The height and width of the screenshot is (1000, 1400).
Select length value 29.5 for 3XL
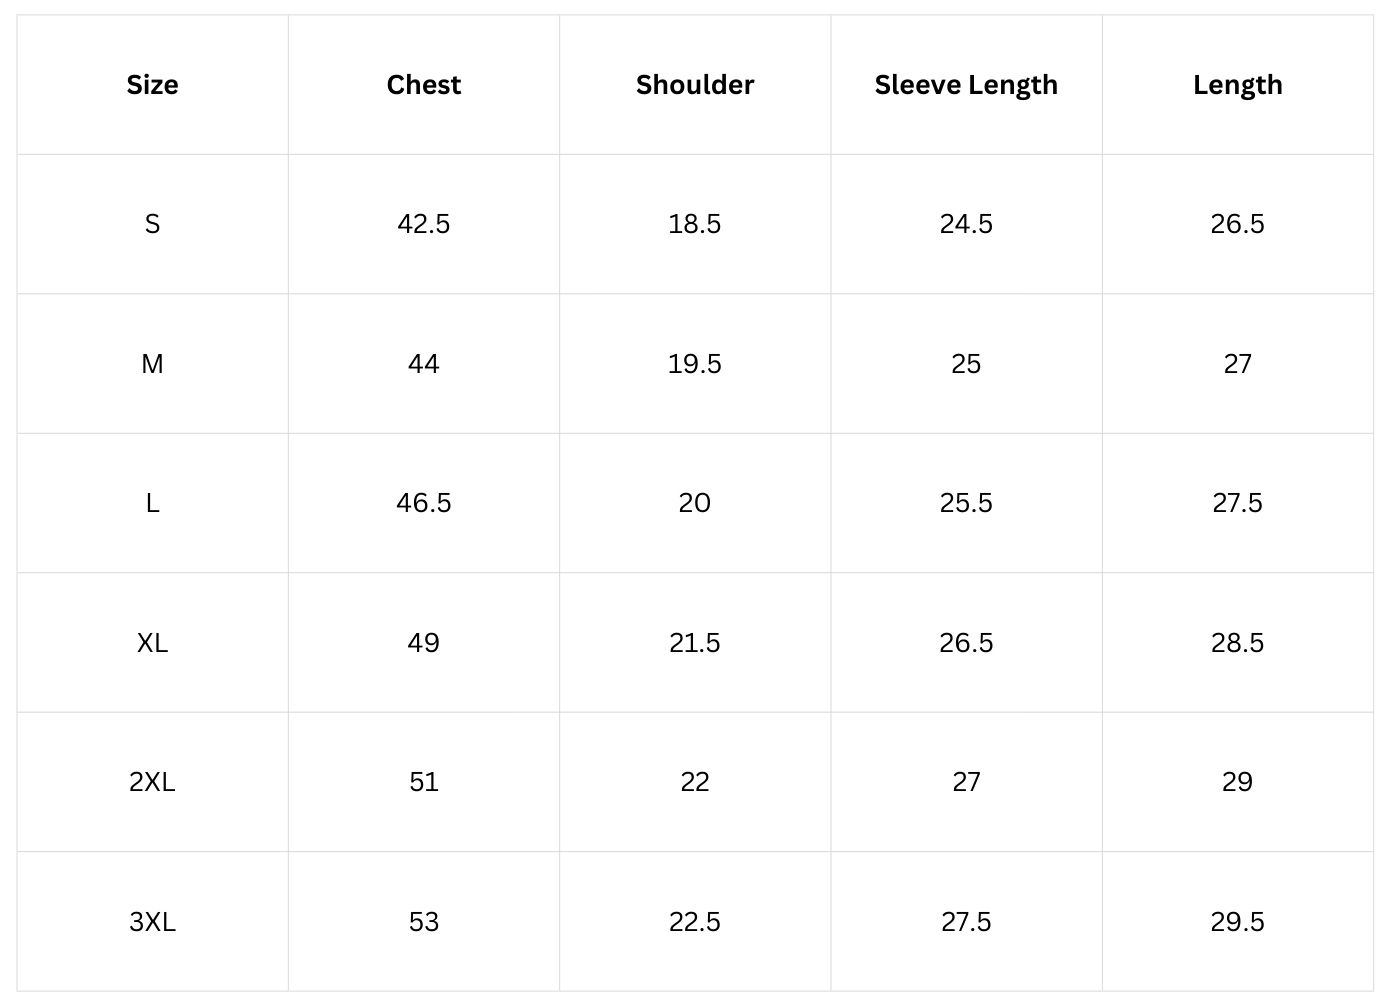[1237, 921]
